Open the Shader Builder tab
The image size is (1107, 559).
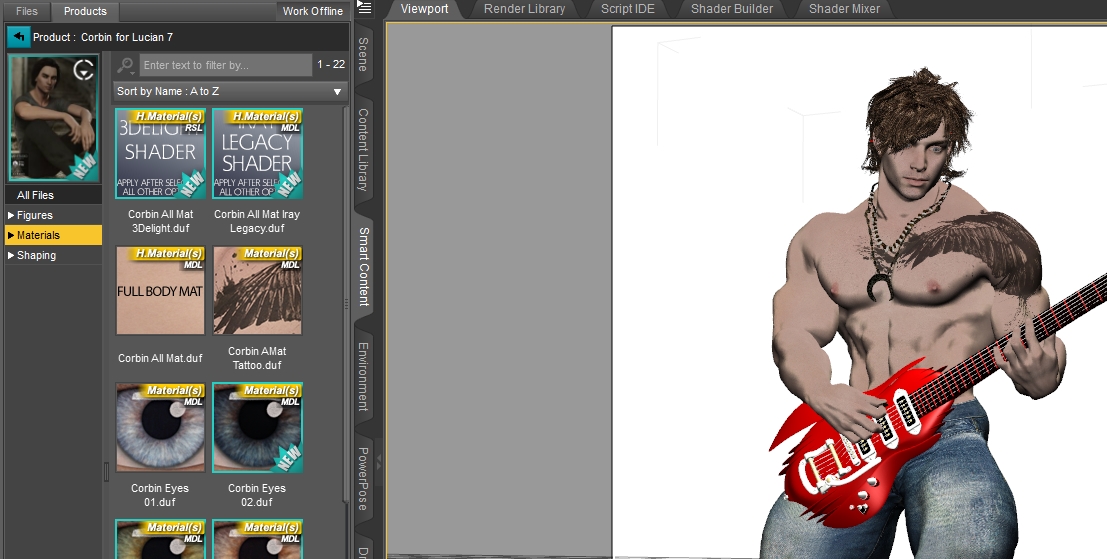click(731, 9)
